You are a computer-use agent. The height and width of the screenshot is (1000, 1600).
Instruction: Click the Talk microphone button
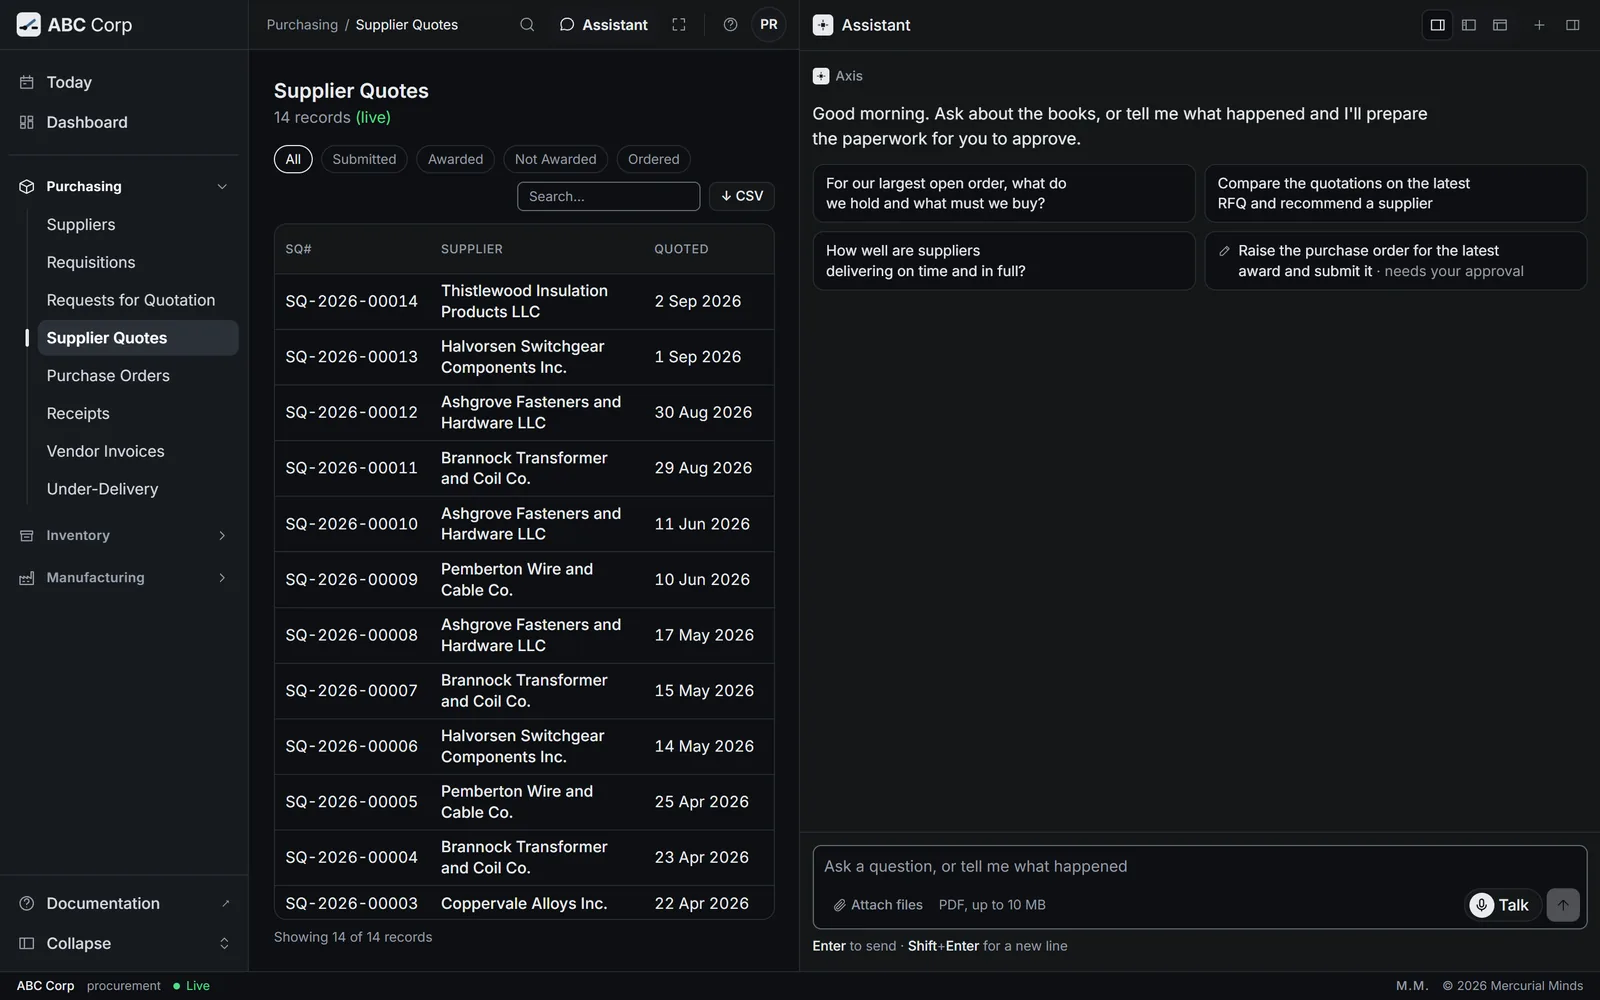1501,905
